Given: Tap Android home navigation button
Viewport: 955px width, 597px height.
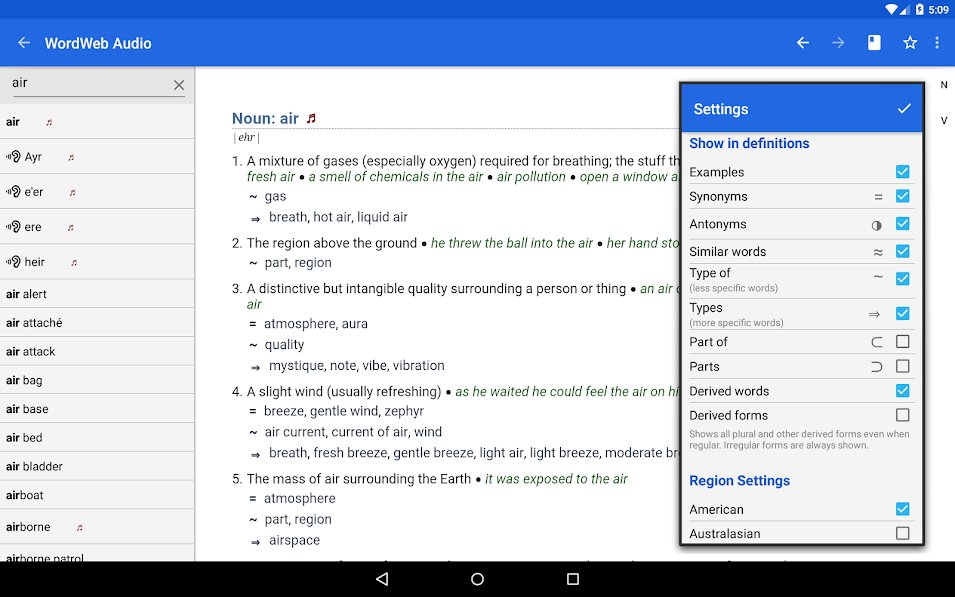Looking at the screenshot, I should 478,579.
